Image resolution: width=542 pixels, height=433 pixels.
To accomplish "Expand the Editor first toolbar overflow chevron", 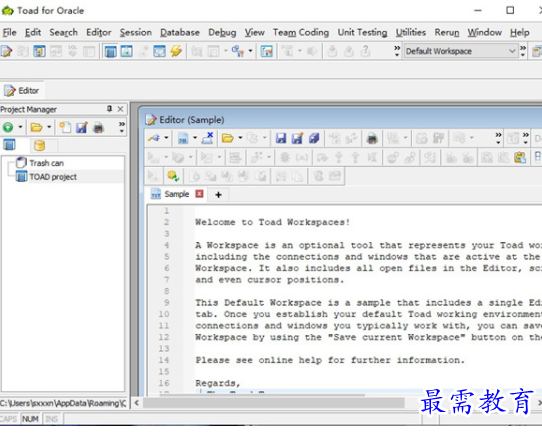I will pos(498,138).
